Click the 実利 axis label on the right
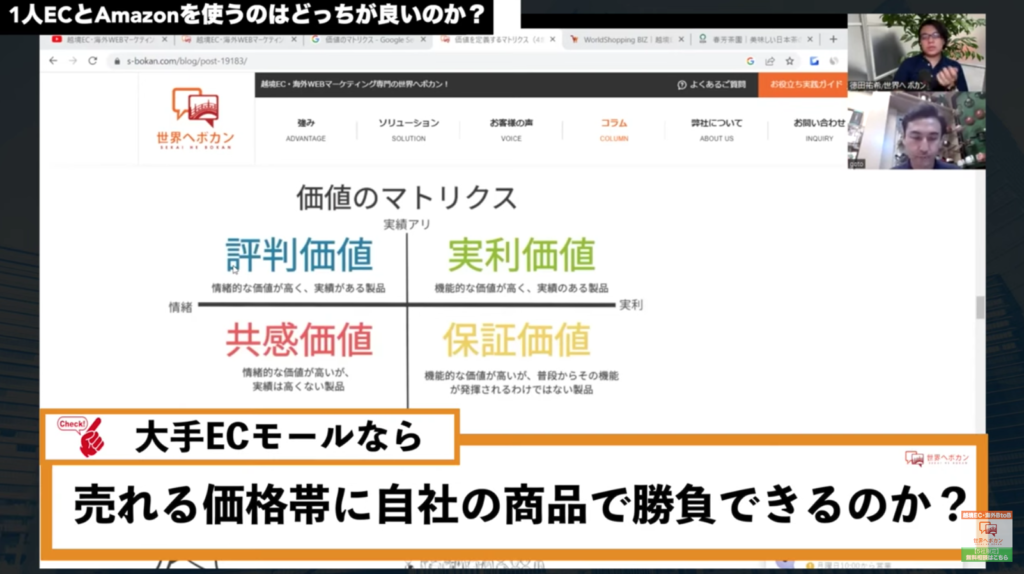Viewport: 1024px width, 574px height. (631, 305)
